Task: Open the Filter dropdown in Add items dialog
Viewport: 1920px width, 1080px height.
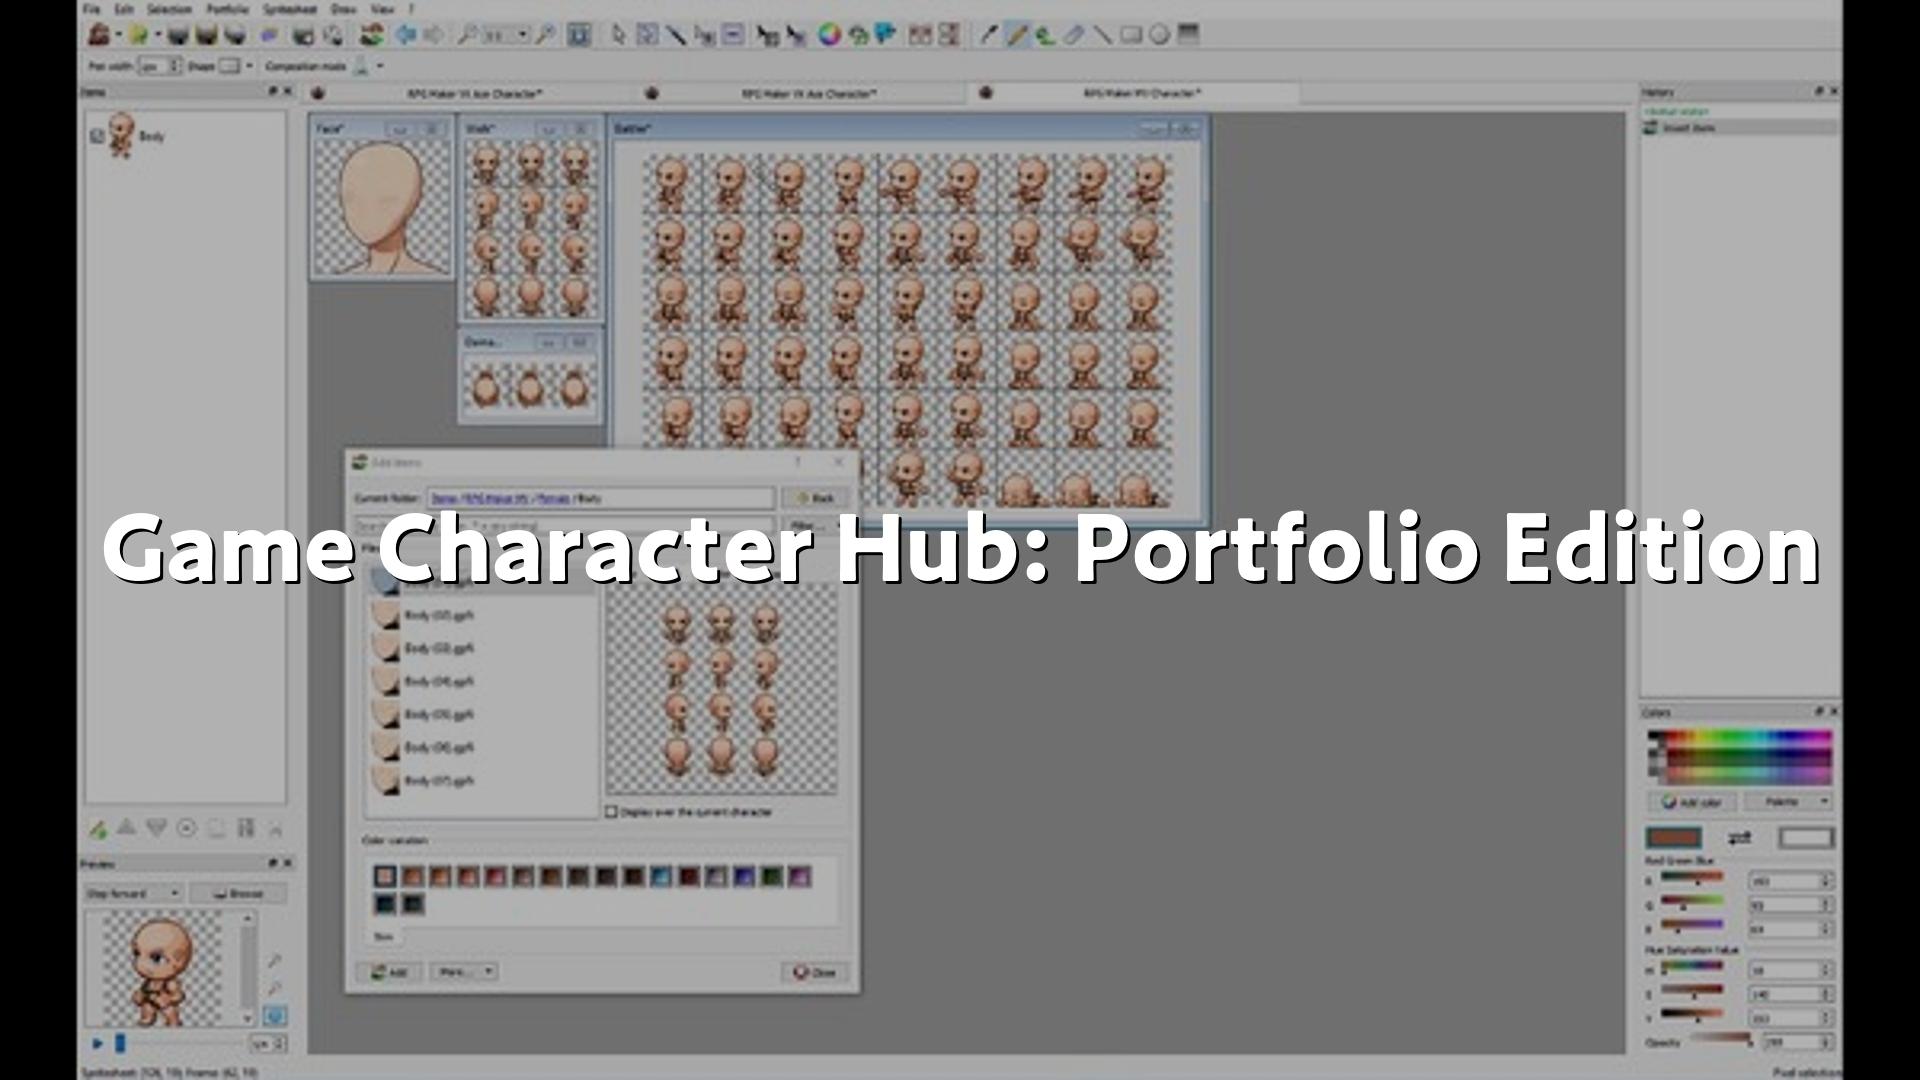Action: (x=813, y=526)
